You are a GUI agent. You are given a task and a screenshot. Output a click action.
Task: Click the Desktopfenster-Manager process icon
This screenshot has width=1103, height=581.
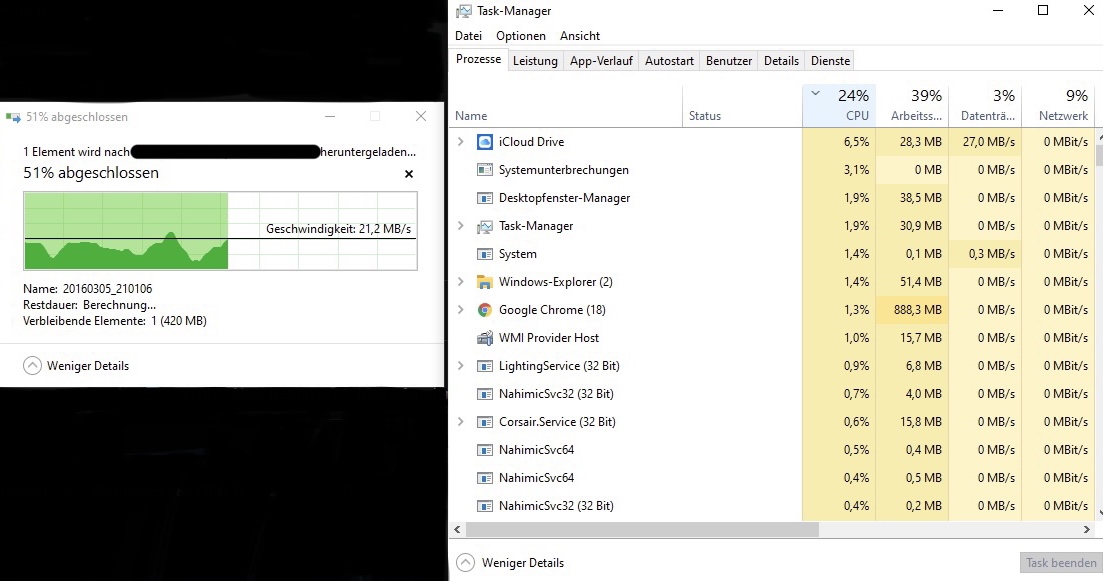[x=485, y=198]
